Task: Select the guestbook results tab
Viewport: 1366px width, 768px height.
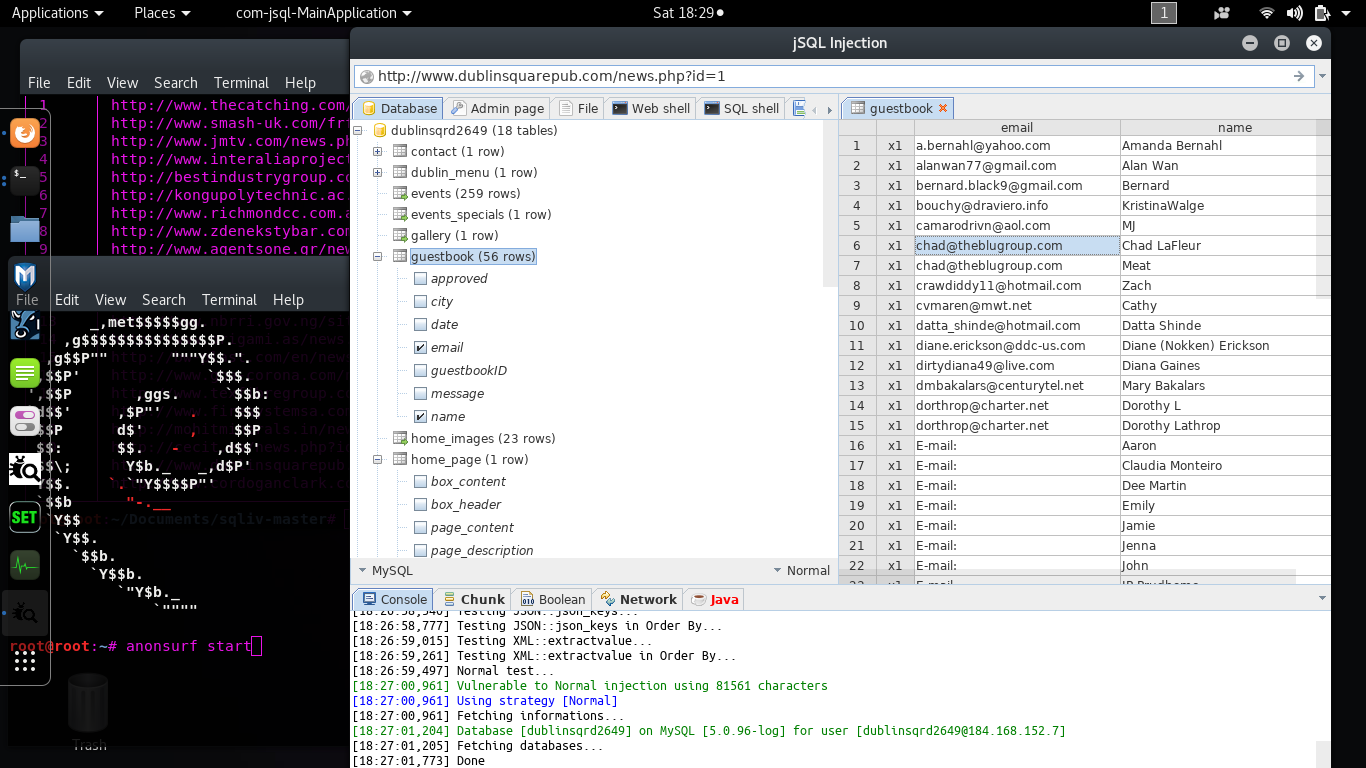Action: tap(899, 108)
